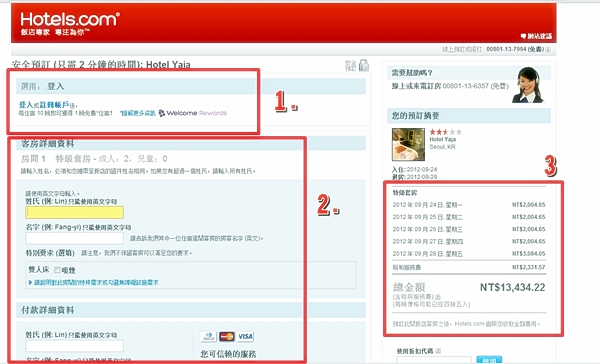Click the secure lock icon near the title

364,65
